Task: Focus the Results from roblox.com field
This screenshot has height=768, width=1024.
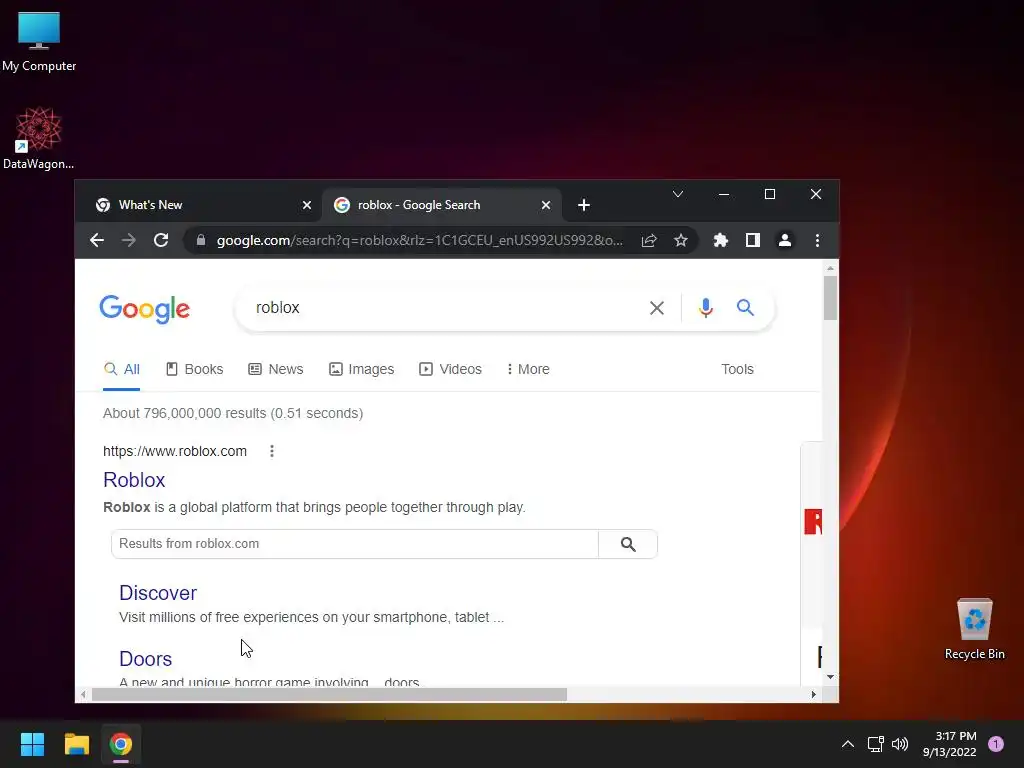Action: pyautogui.click(x=355, y=544)
